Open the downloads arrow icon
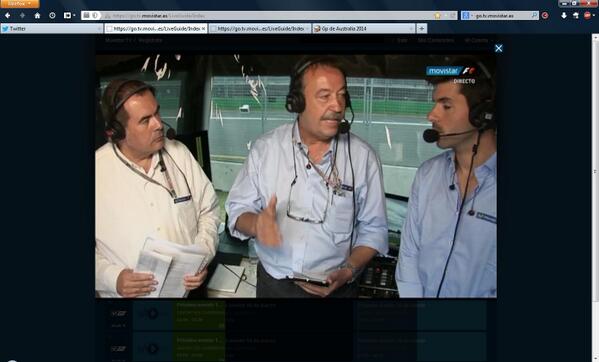Viewport: 599px width, 362px height. pyautogui.click(x=564, y=16)
